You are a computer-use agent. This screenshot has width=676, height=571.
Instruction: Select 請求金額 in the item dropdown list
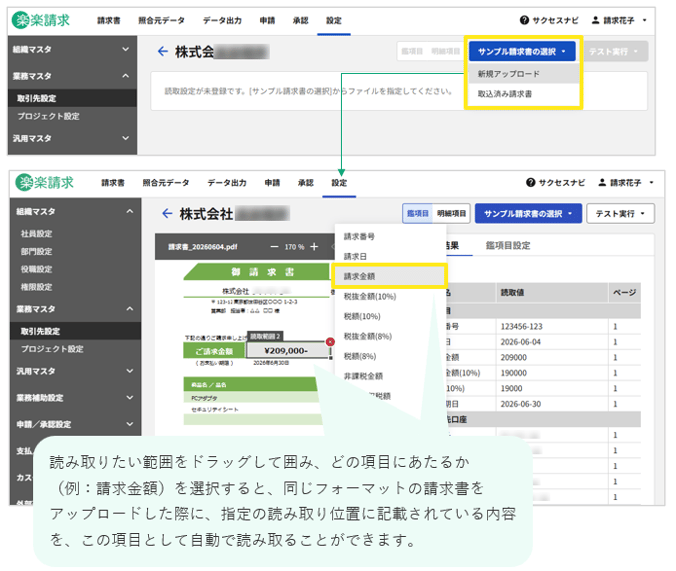pos(389,276)
